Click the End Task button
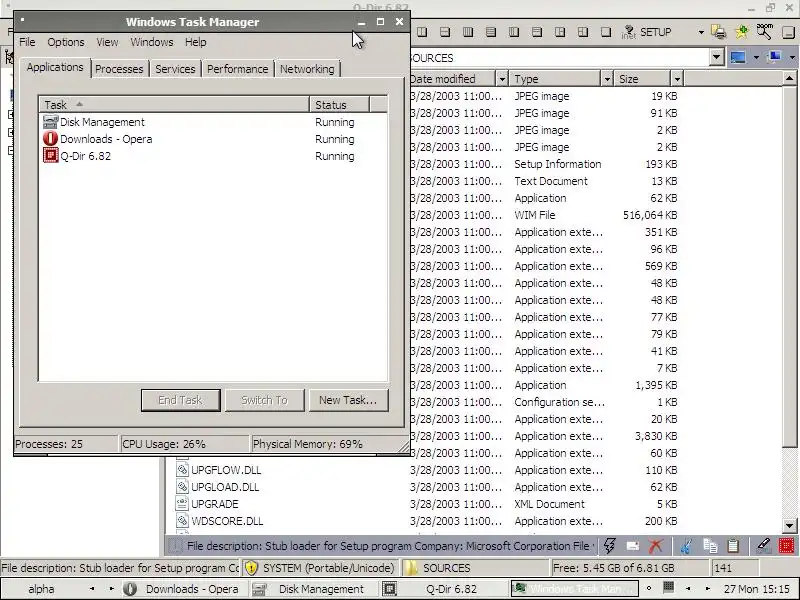 point(181,400)
